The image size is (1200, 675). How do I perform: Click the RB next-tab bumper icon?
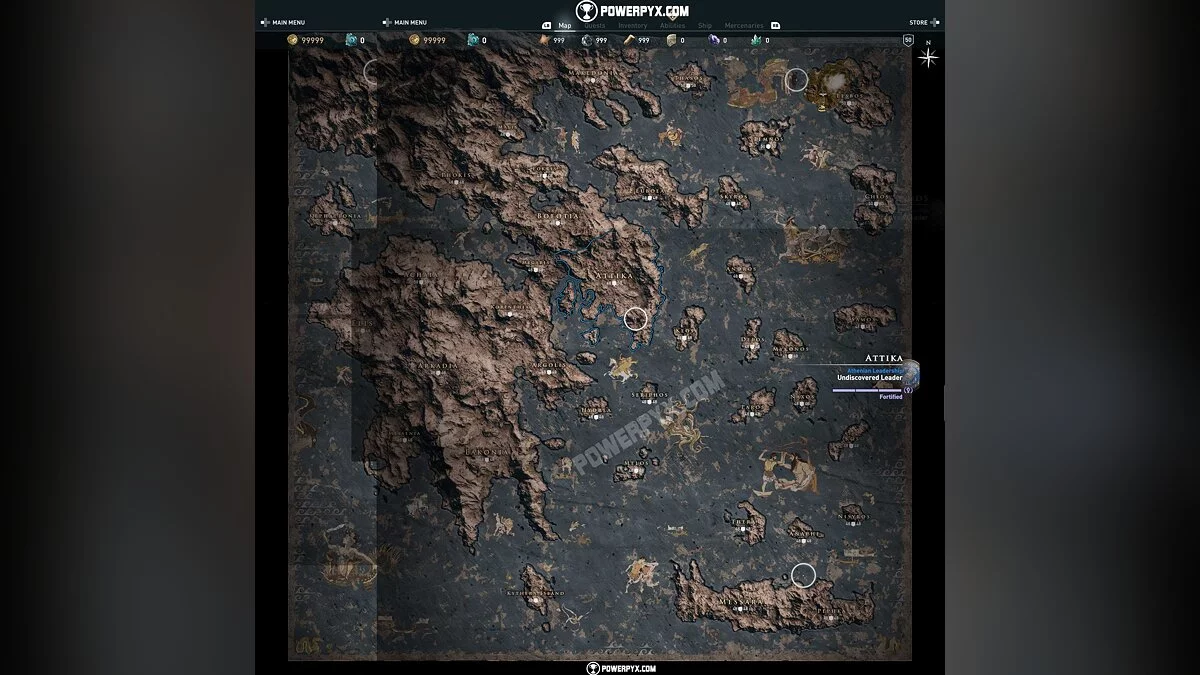coord(775,25)
